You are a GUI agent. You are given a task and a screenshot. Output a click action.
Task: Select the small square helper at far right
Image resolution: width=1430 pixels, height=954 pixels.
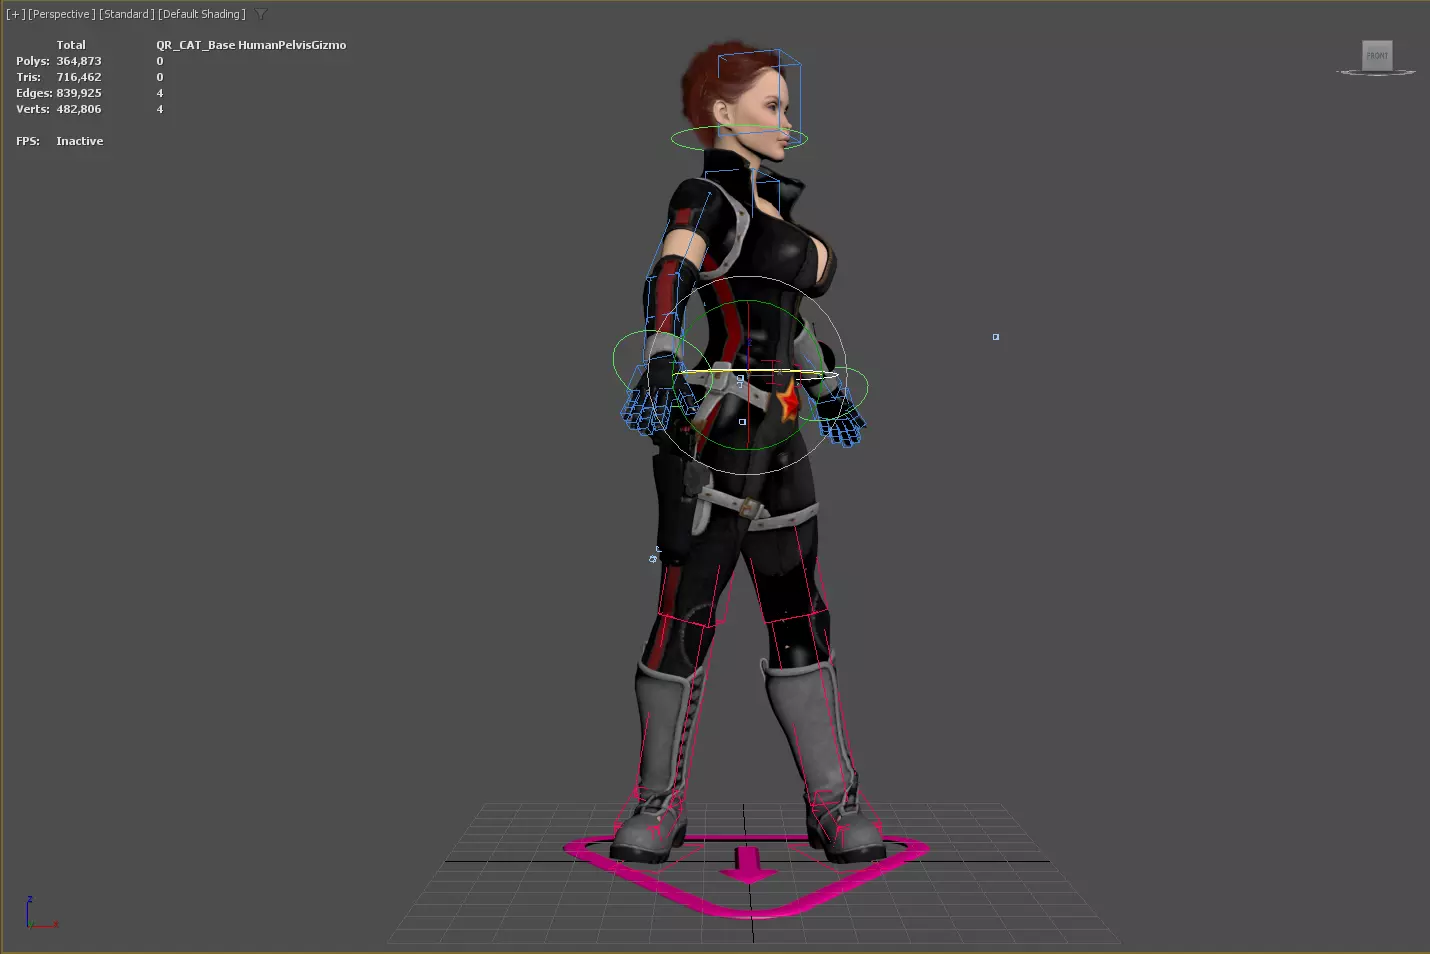pos(996,337)
